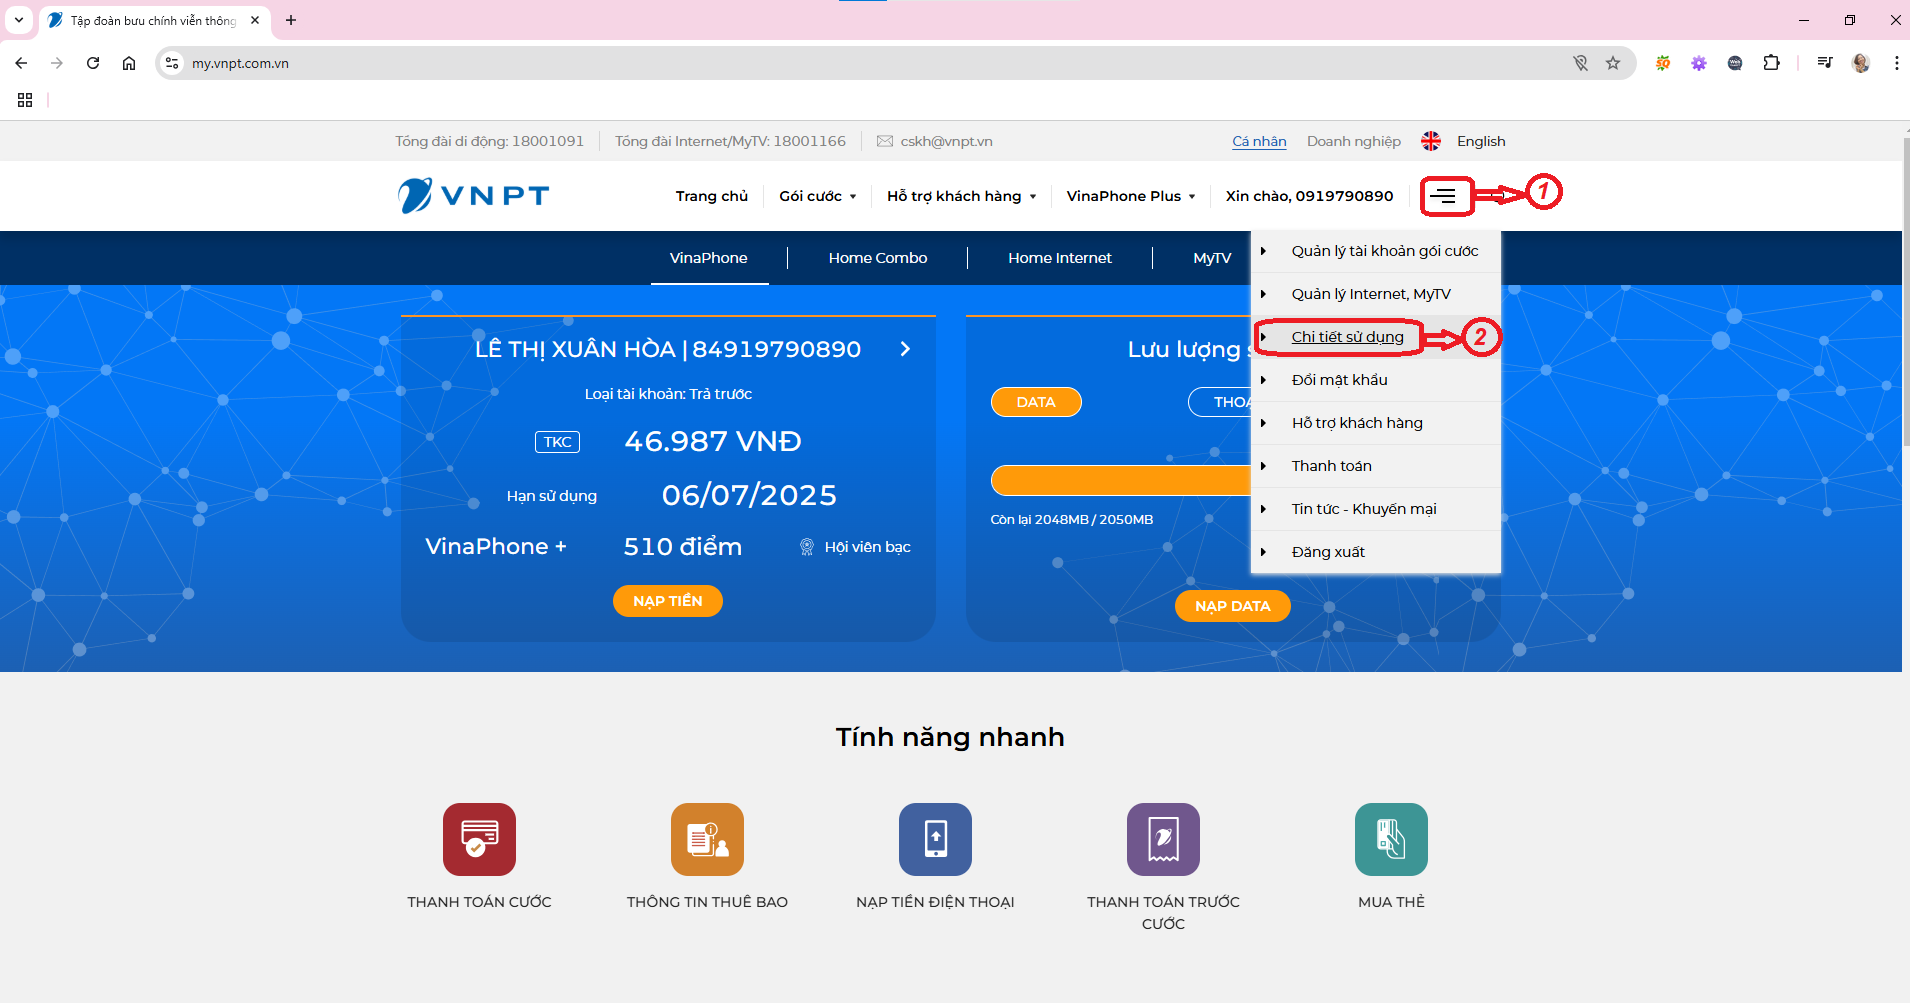Click the purple flower extension icon
The width and height of the screenshot is (1910, 1003).
[x=1699, y=63]
